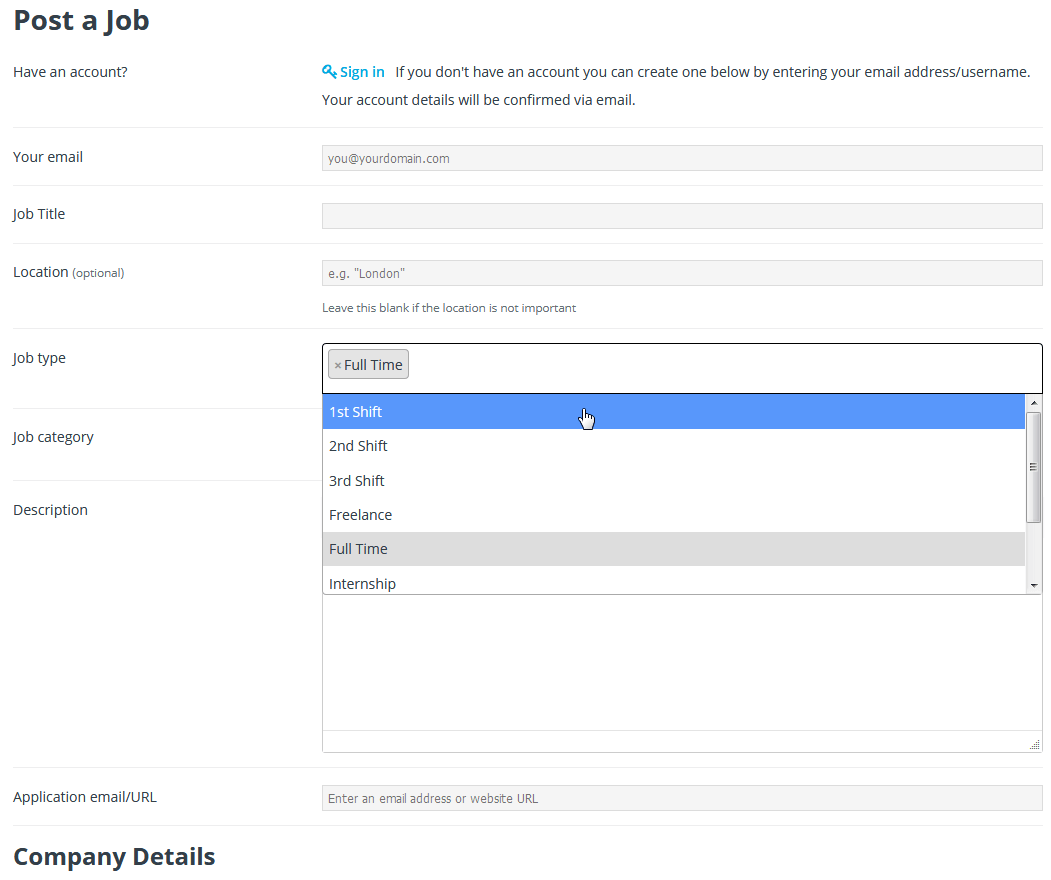
Task: Pick the 3rd Shift option
Action: 673,481
